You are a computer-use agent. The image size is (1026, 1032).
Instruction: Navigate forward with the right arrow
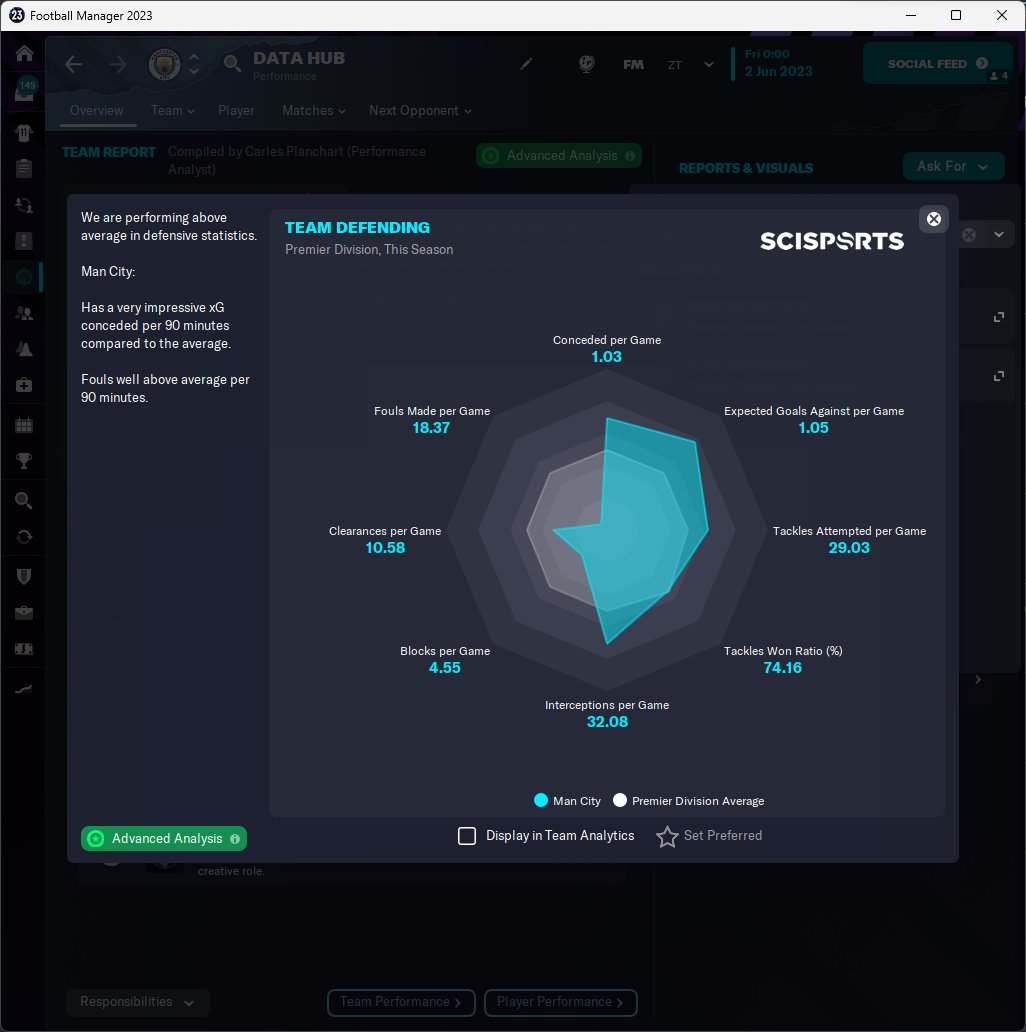coord(118,64)
